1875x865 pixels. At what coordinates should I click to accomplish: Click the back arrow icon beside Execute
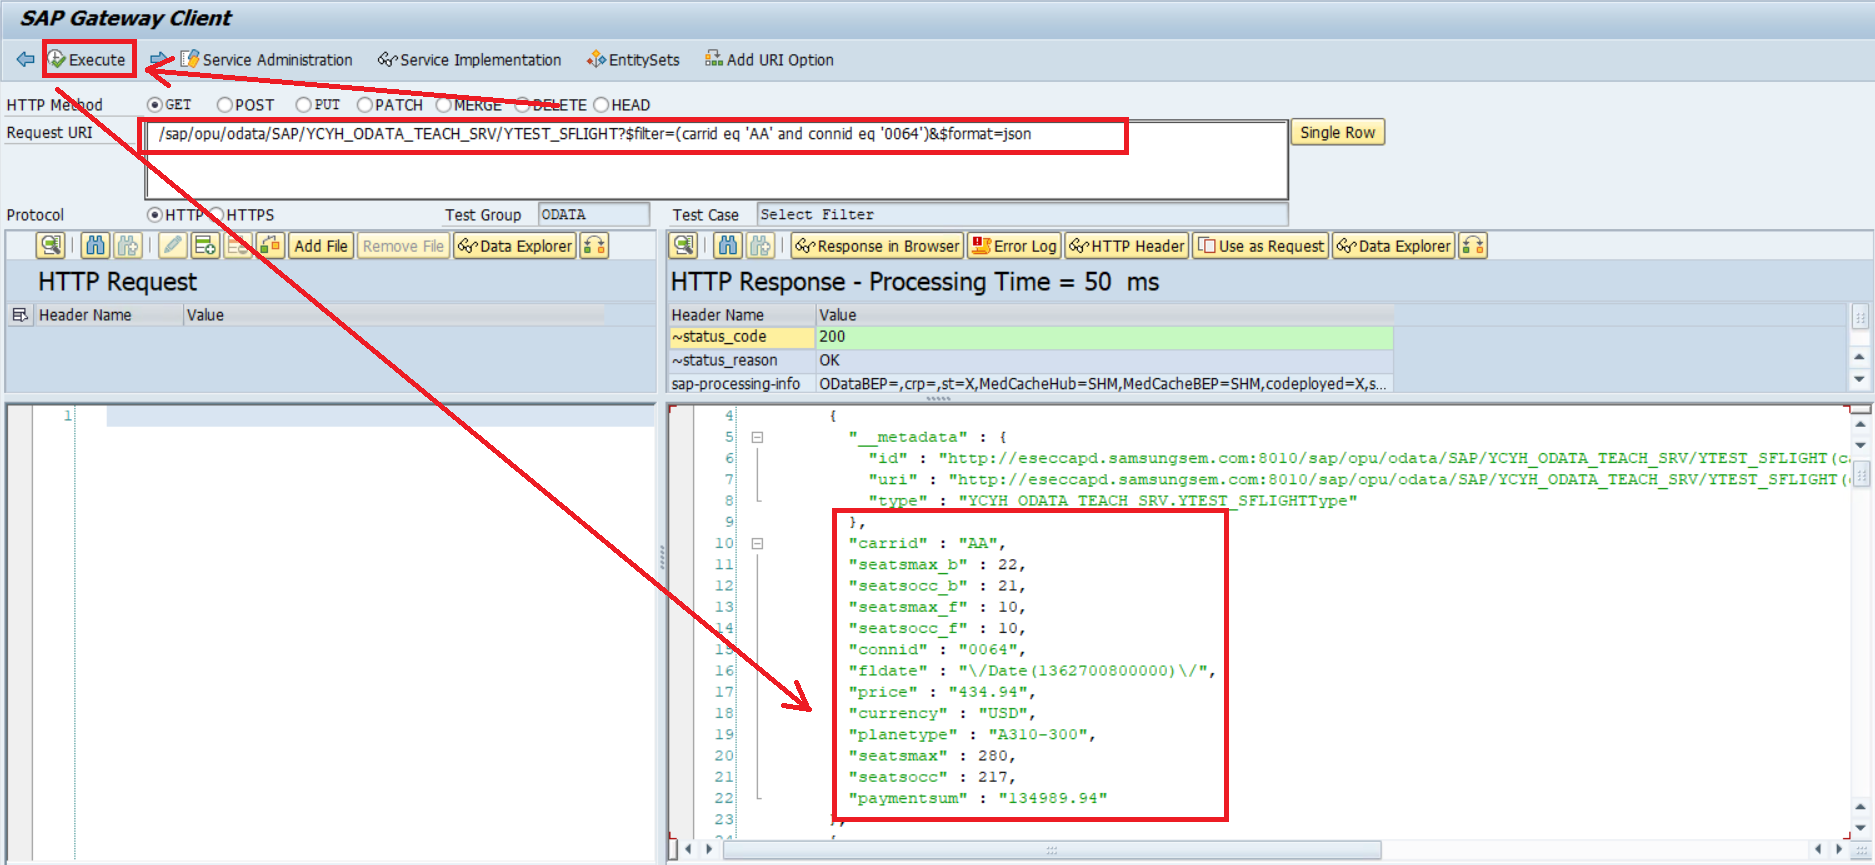pyautogui.click(x=25, y=60)
